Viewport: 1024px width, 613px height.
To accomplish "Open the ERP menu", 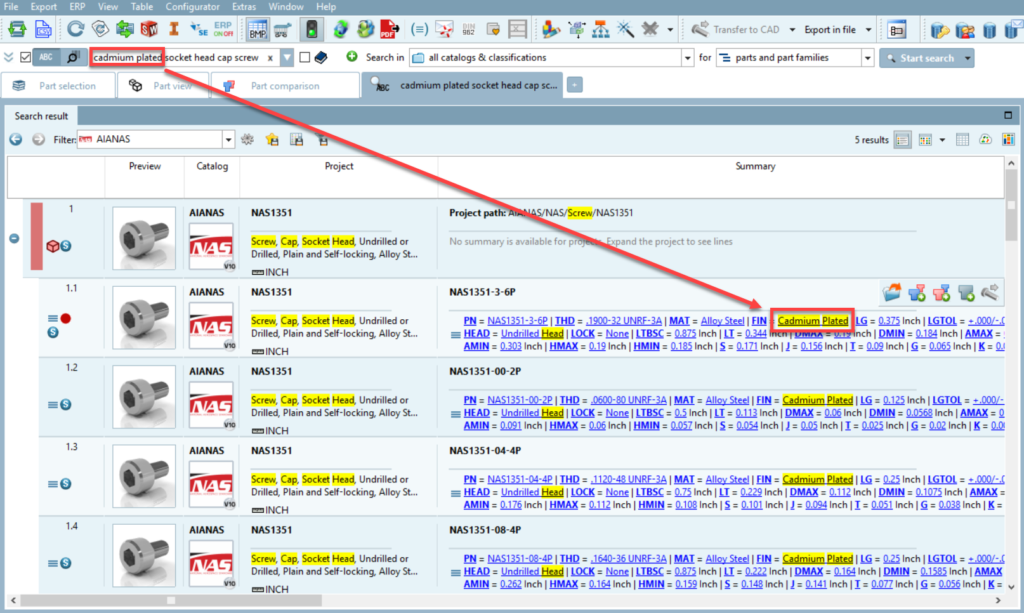I will [77, 7].
